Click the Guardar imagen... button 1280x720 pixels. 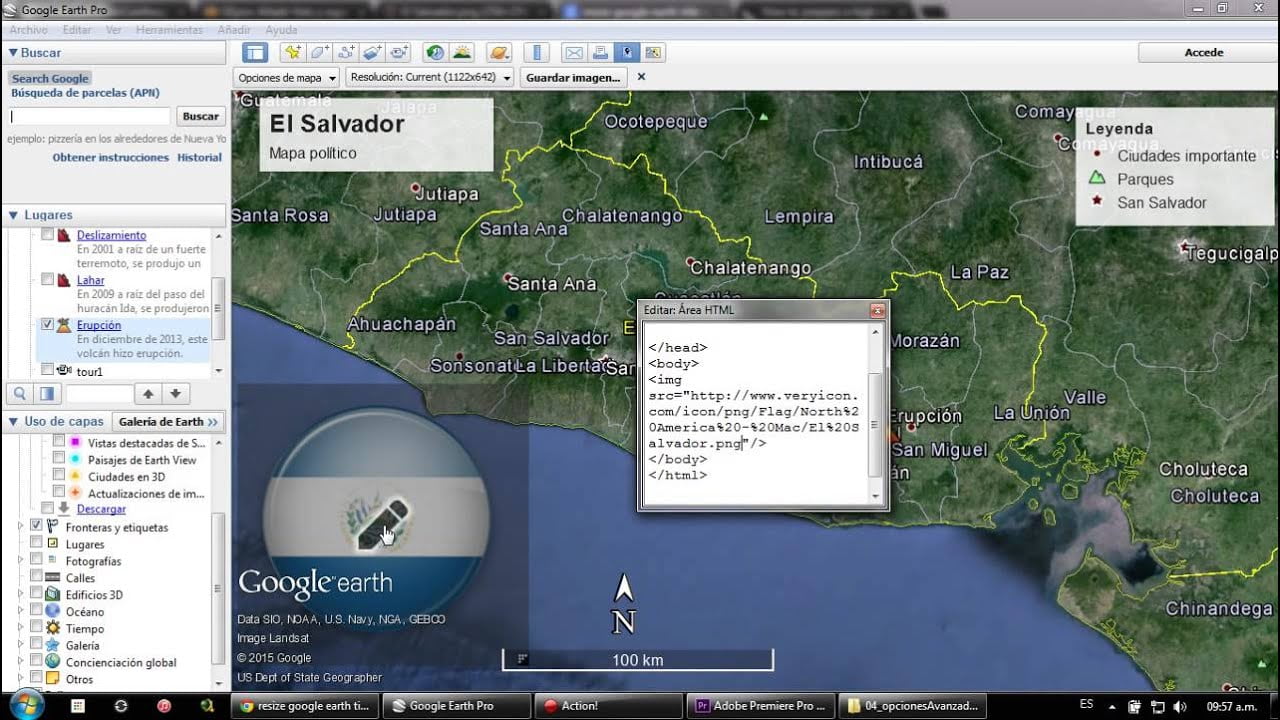point(573,77)
